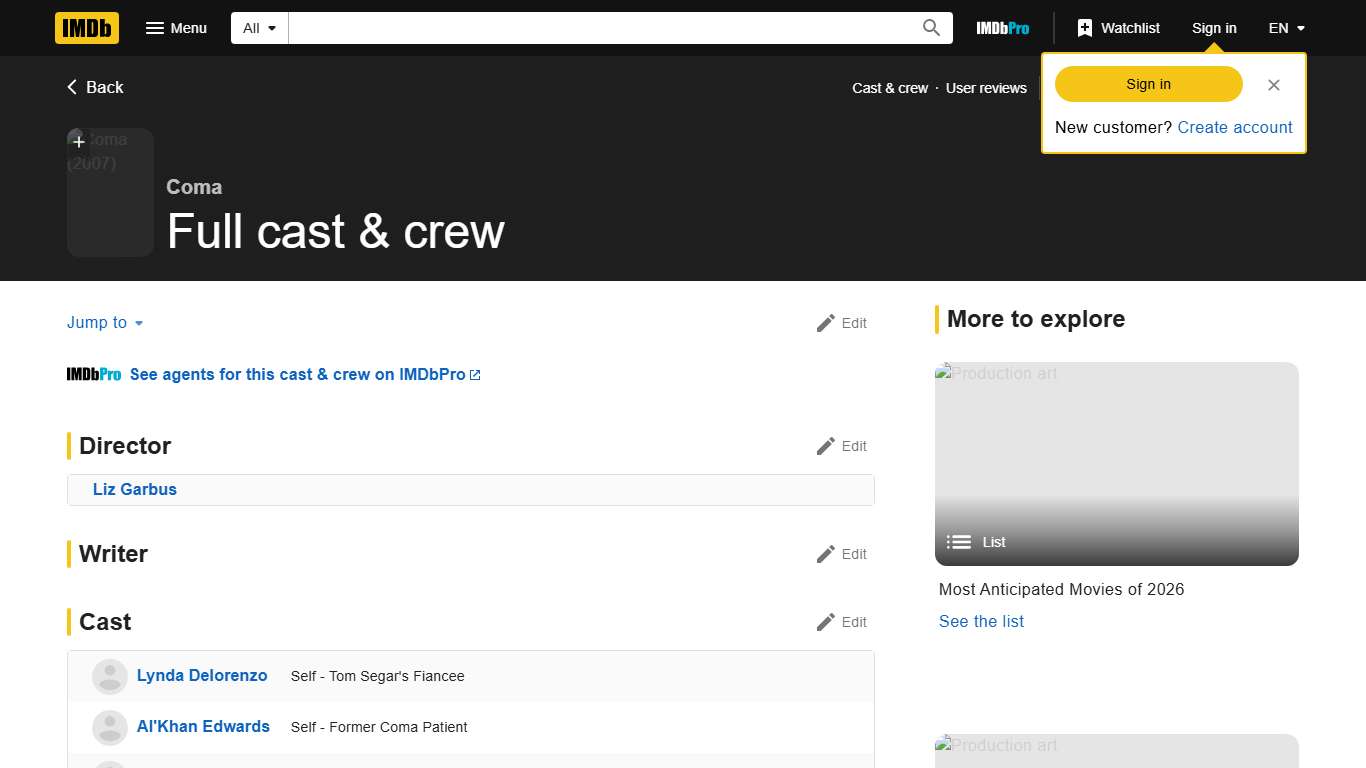Open Liz Garbus director page
This screenshot has height=768, width=1366.
(x=135, y=489)
